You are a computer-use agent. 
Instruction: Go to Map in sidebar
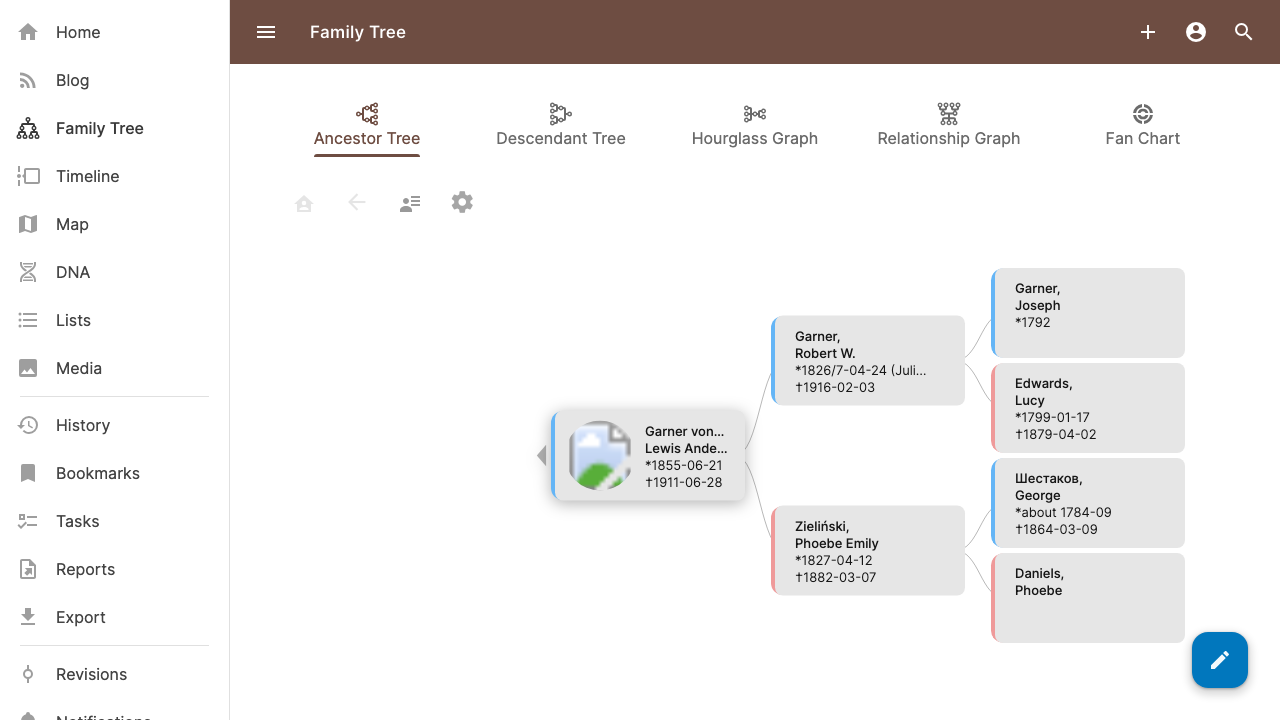click(x=114, y=224)
